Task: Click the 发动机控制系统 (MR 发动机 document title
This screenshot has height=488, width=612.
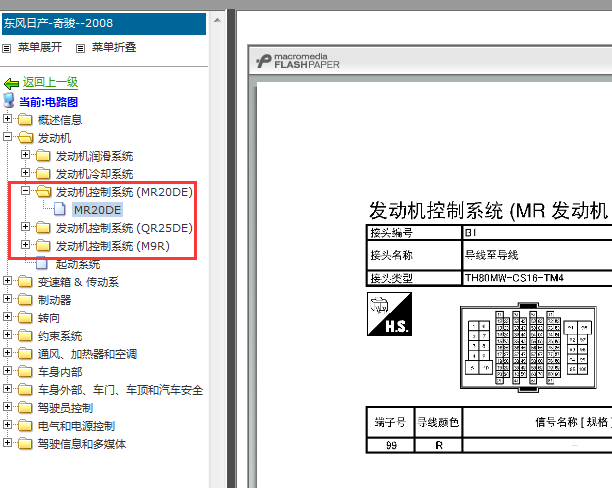Action: 488,210
